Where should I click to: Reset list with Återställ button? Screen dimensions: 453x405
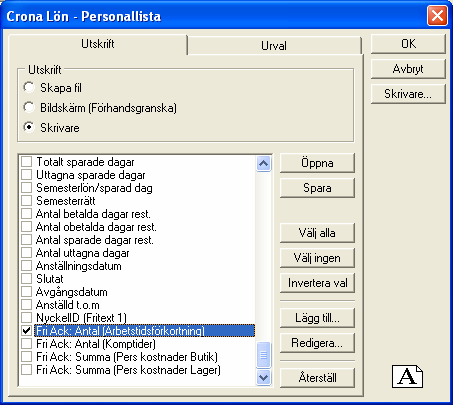point(317,378)
